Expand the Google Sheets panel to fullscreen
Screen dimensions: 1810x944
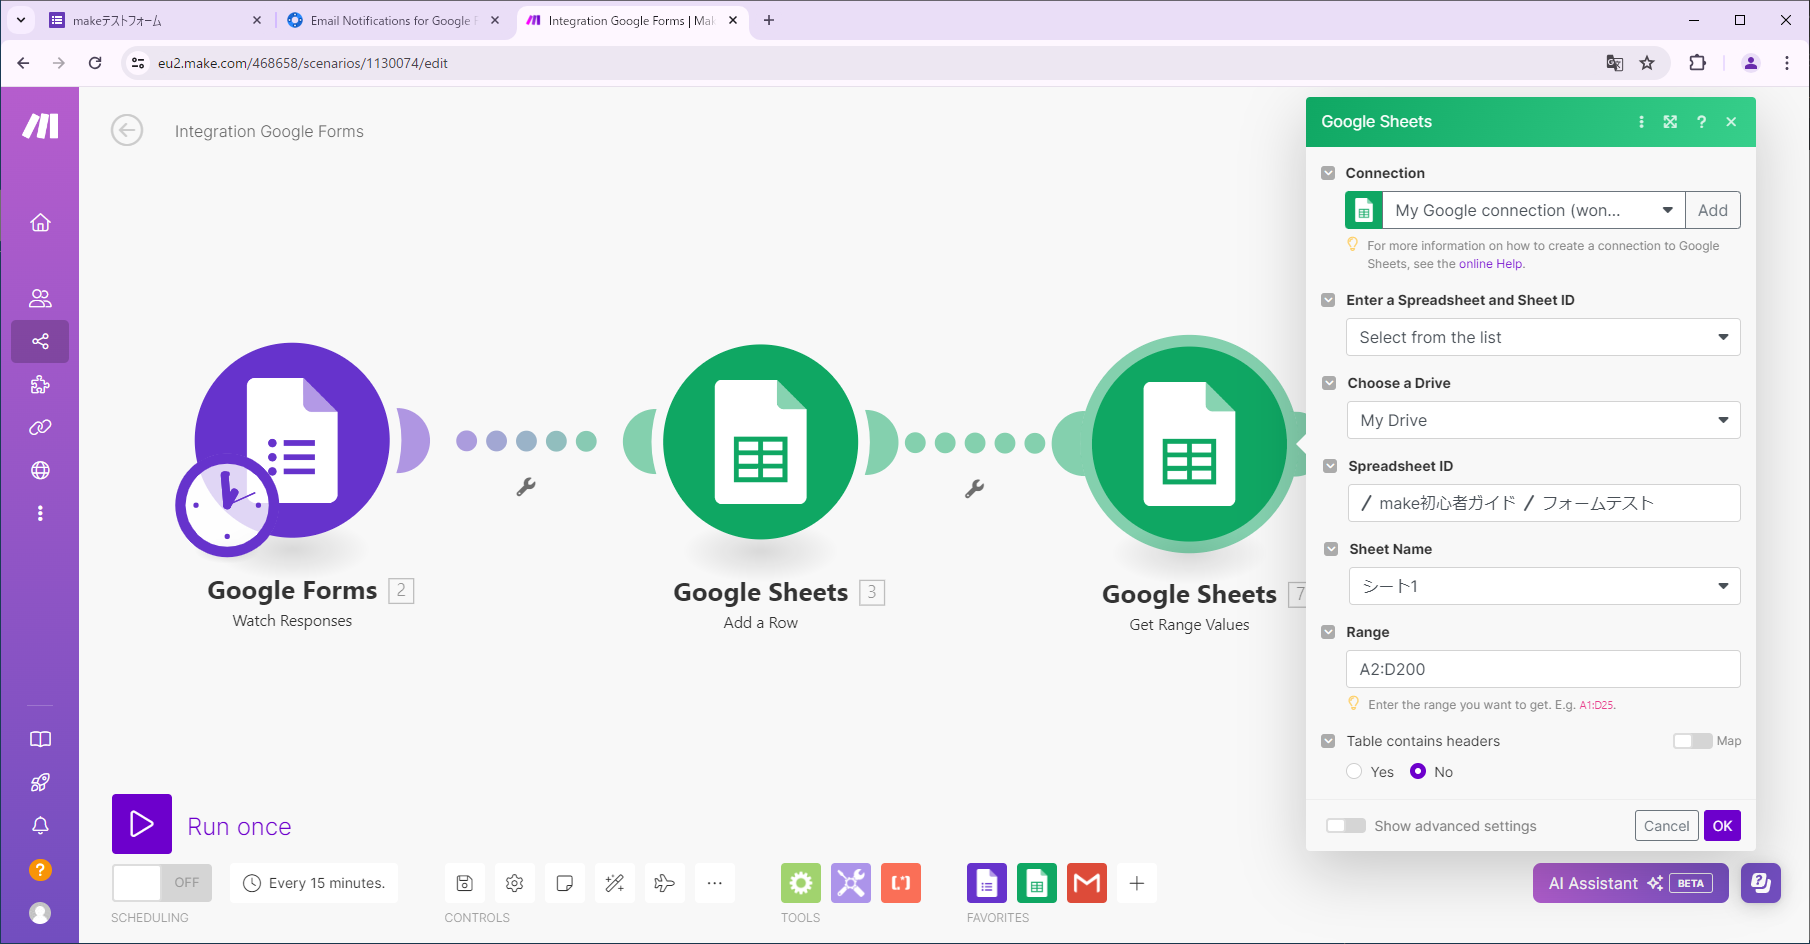1670,122
